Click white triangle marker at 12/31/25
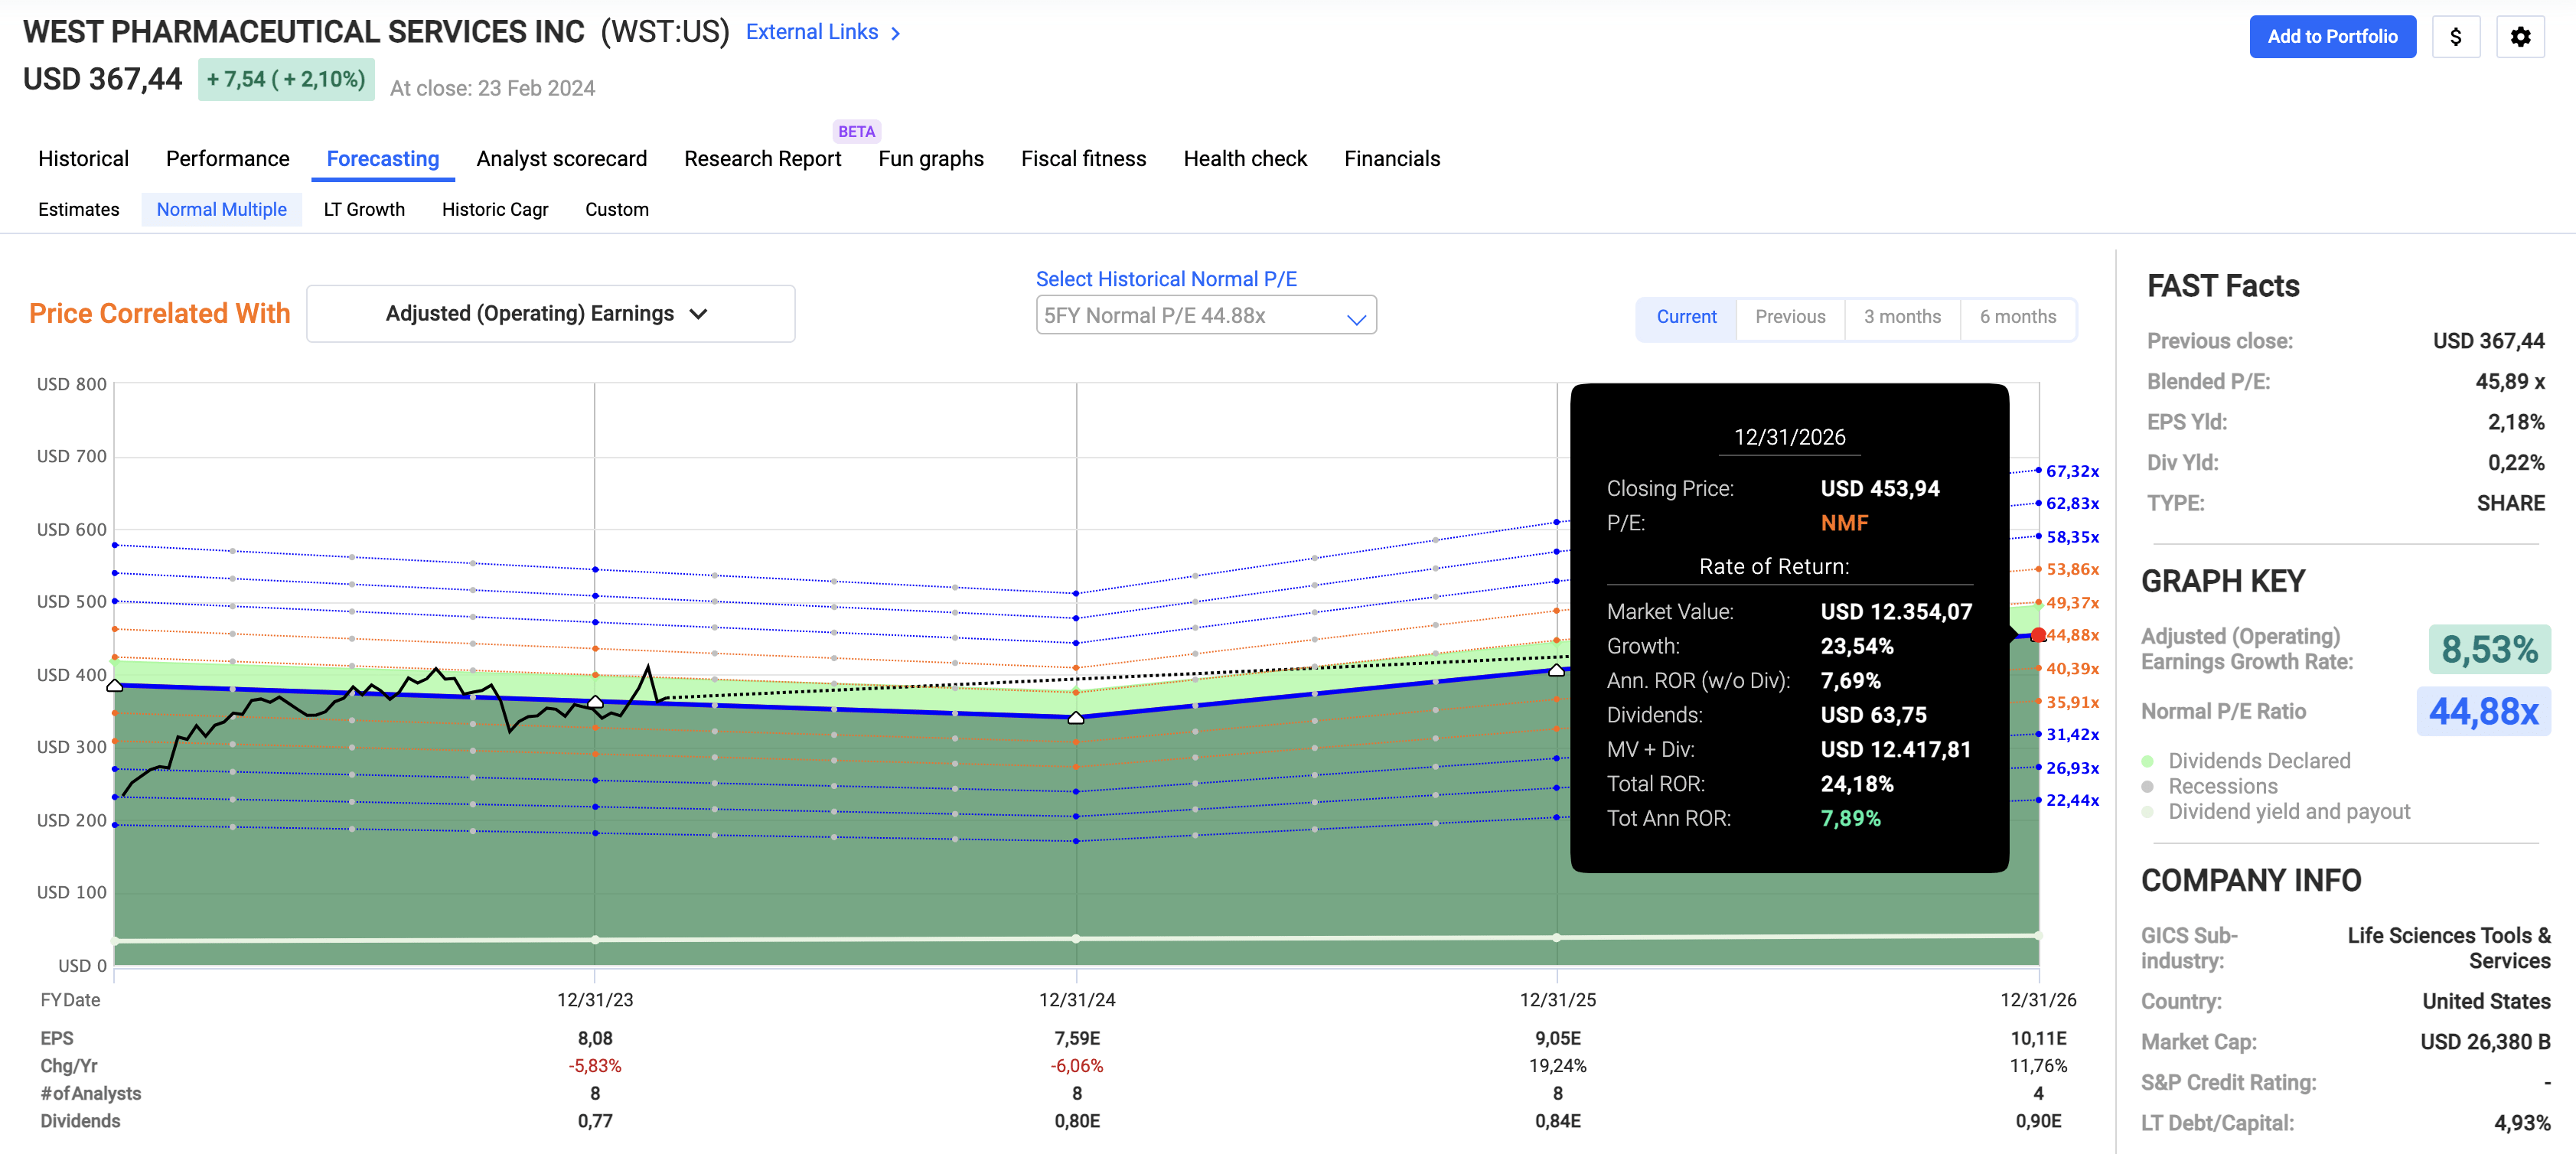Image resolution: width=2576 pixels, height=1154 pixels. 1556,670
